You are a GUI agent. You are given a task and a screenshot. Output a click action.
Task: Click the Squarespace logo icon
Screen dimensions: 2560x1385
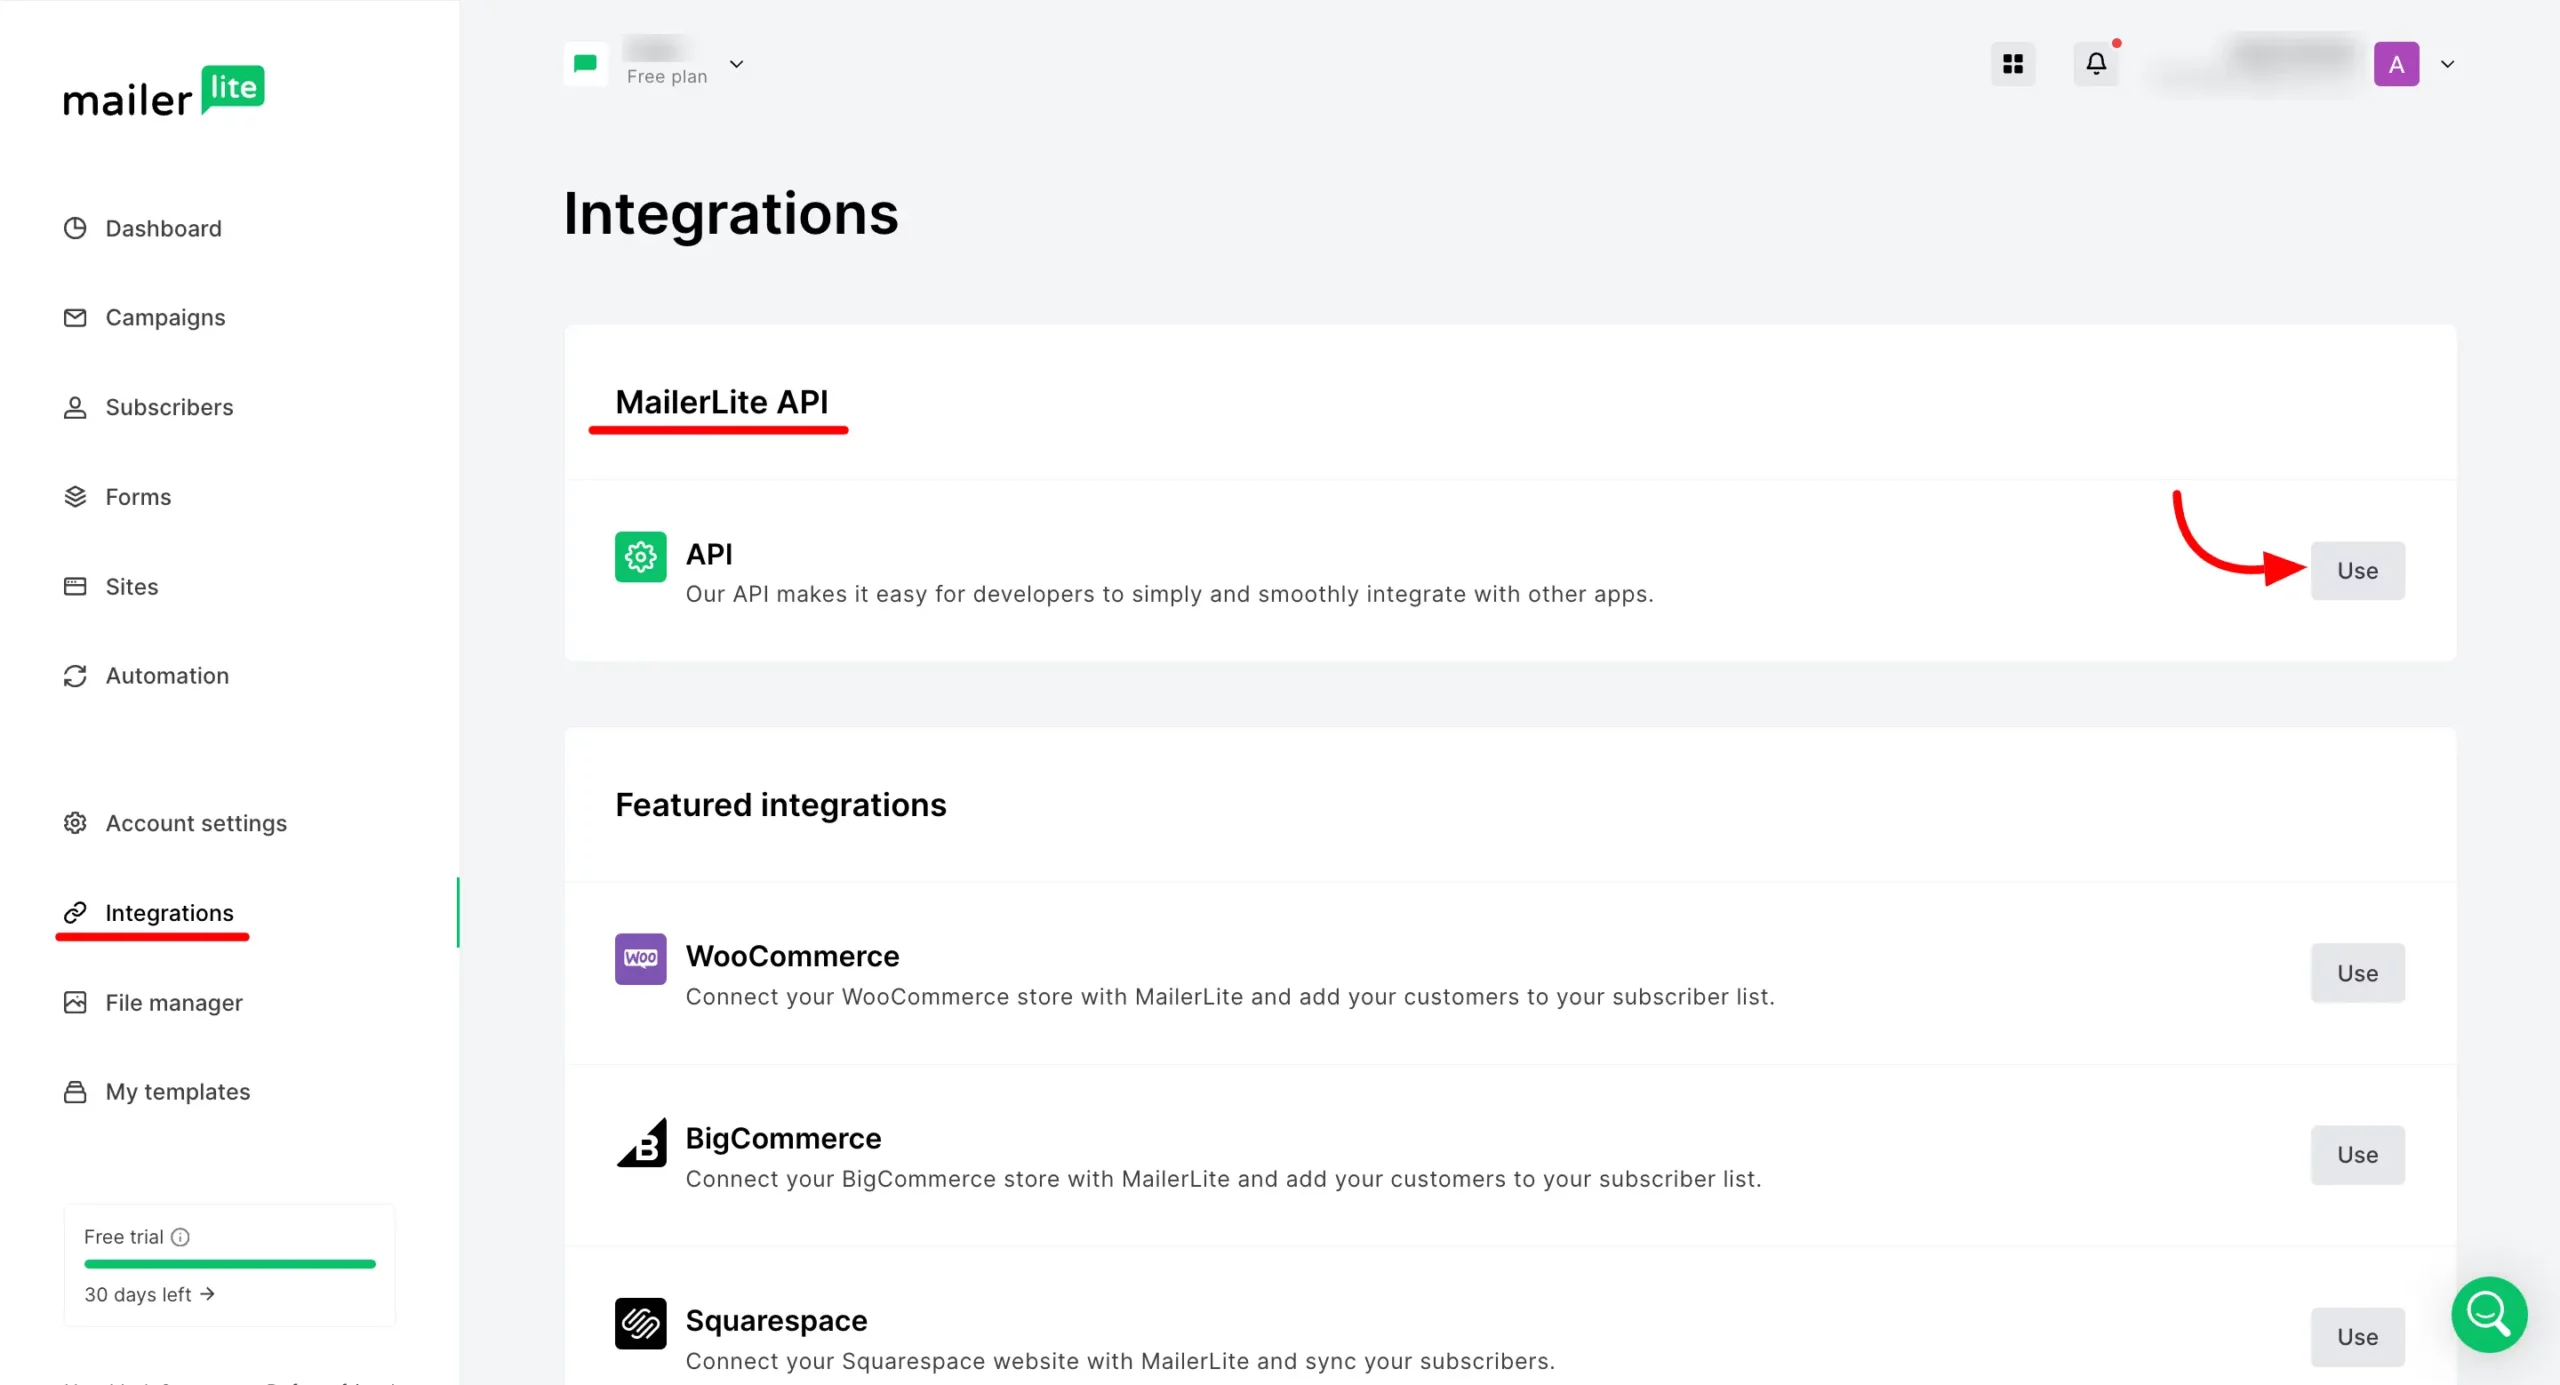[640, 1323]
